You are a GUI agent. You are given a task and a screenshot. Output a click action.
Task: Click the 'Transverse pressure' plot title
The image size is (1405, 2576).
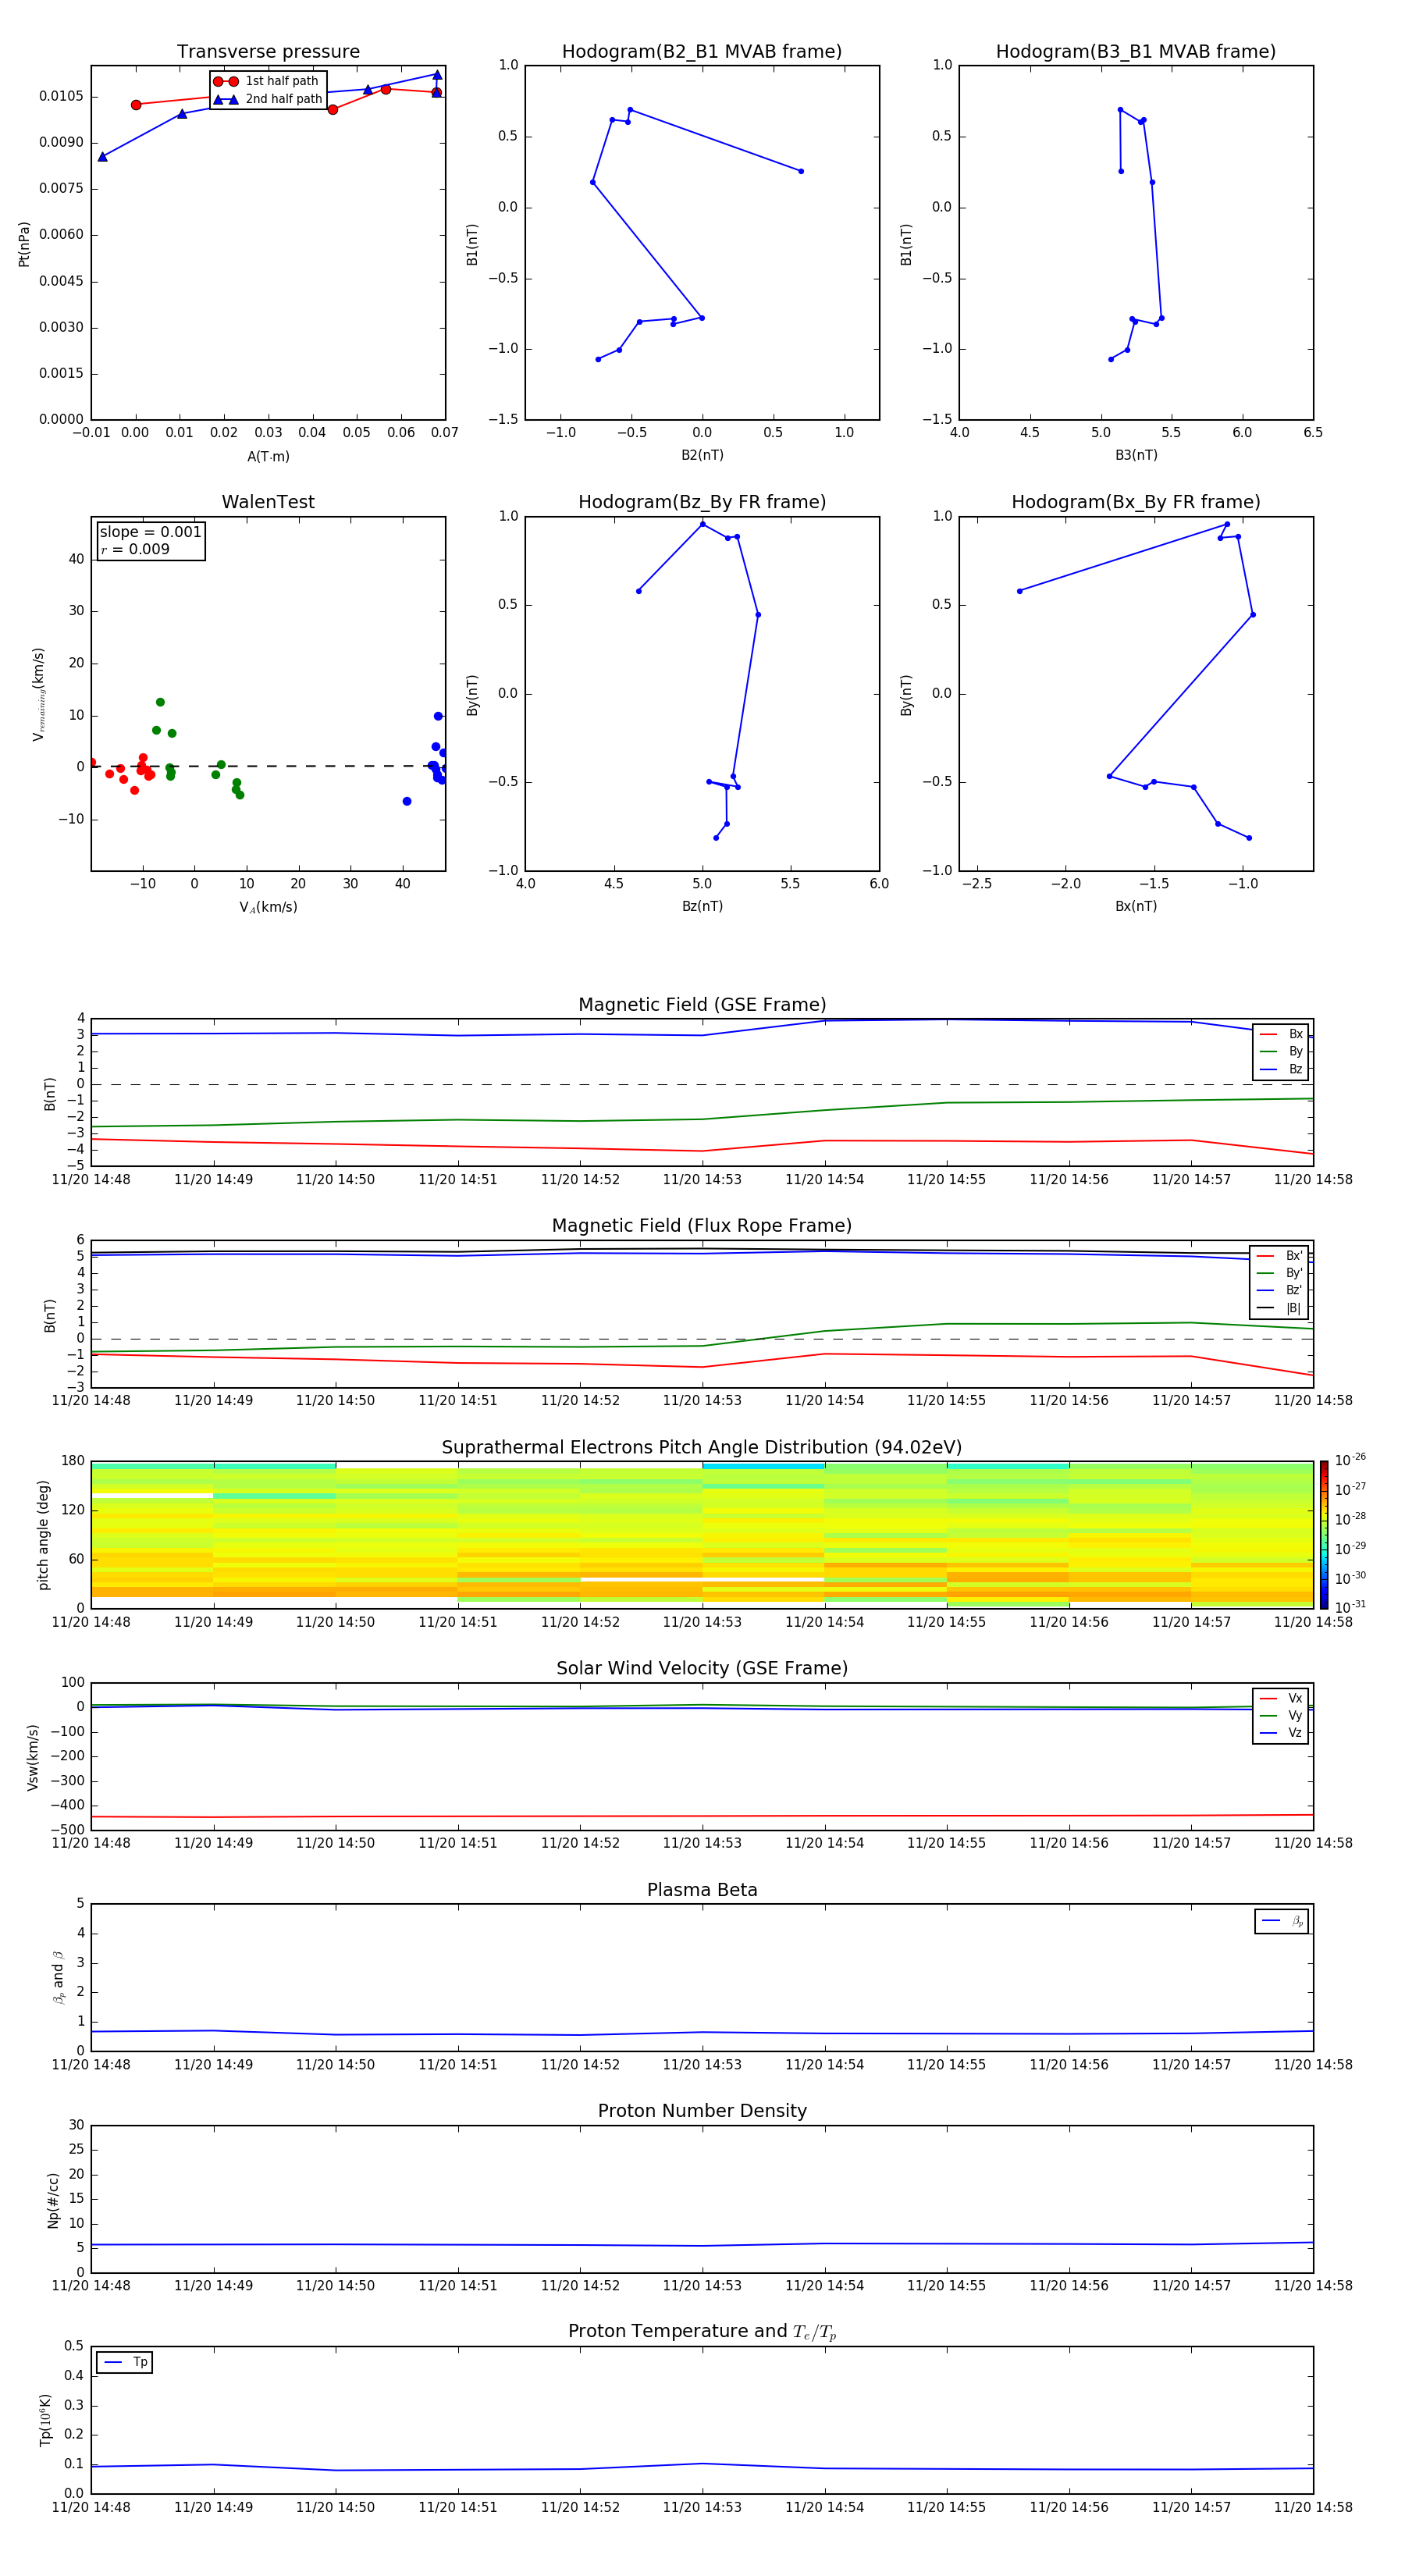268,52
